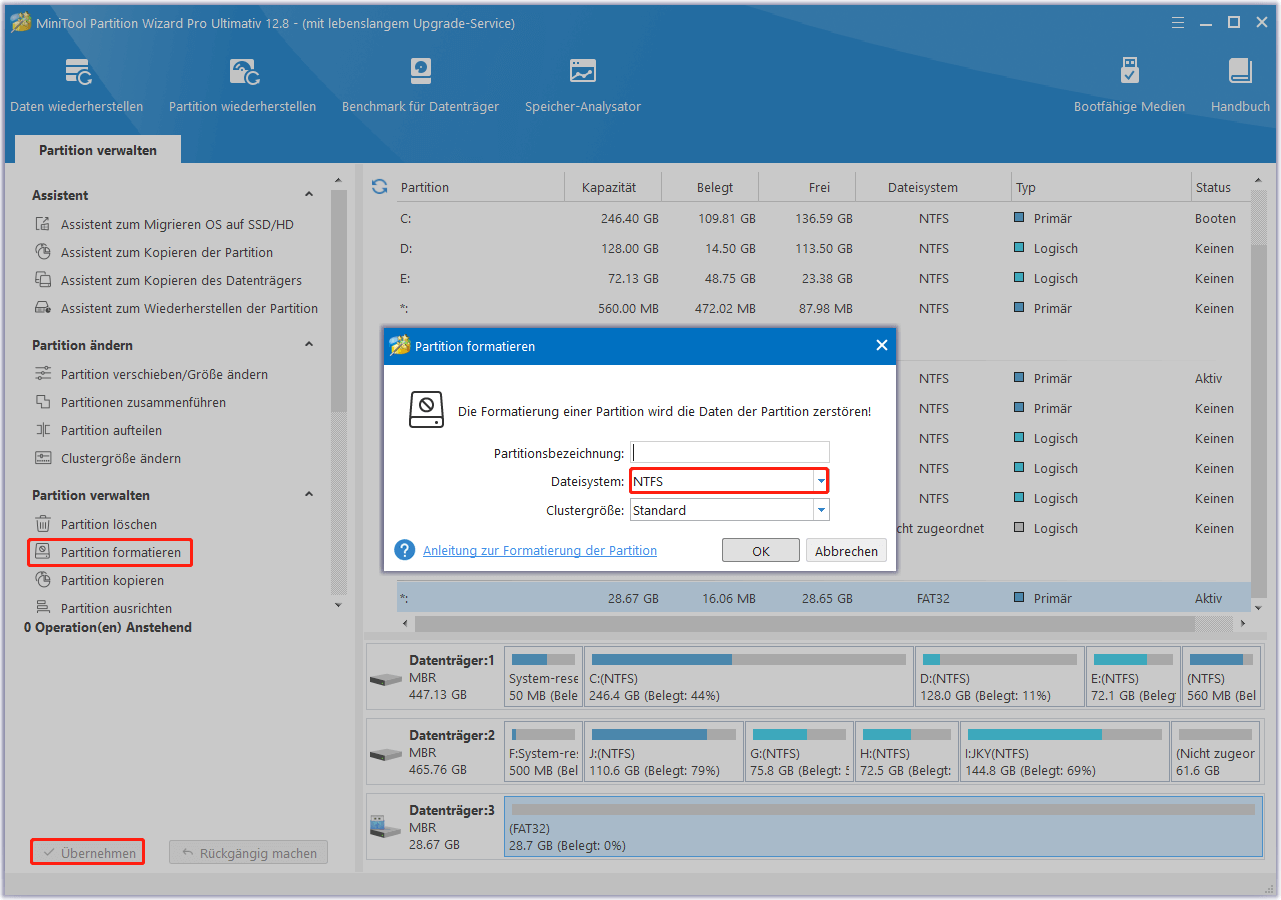Screen dimensions: 1281x900
Task: Open the Handbuch manual
Action: pos(1240,86)
